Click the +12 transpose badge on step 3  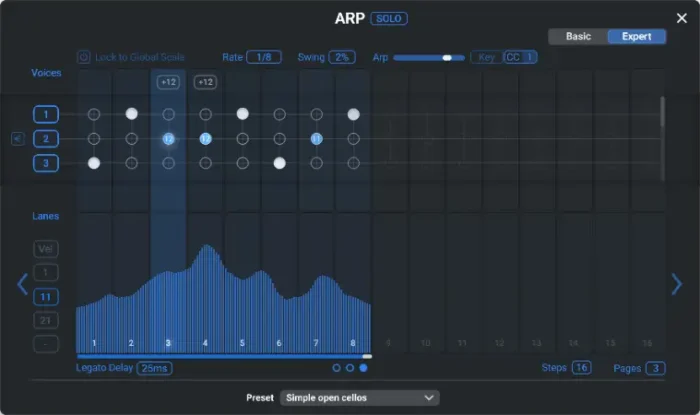168,82
